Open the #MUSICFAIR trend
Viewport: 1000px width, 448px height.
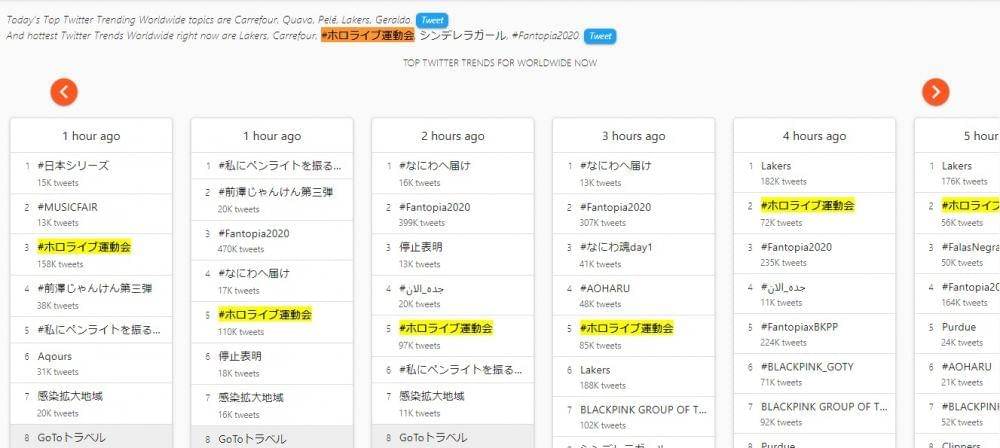coord(68,207)
